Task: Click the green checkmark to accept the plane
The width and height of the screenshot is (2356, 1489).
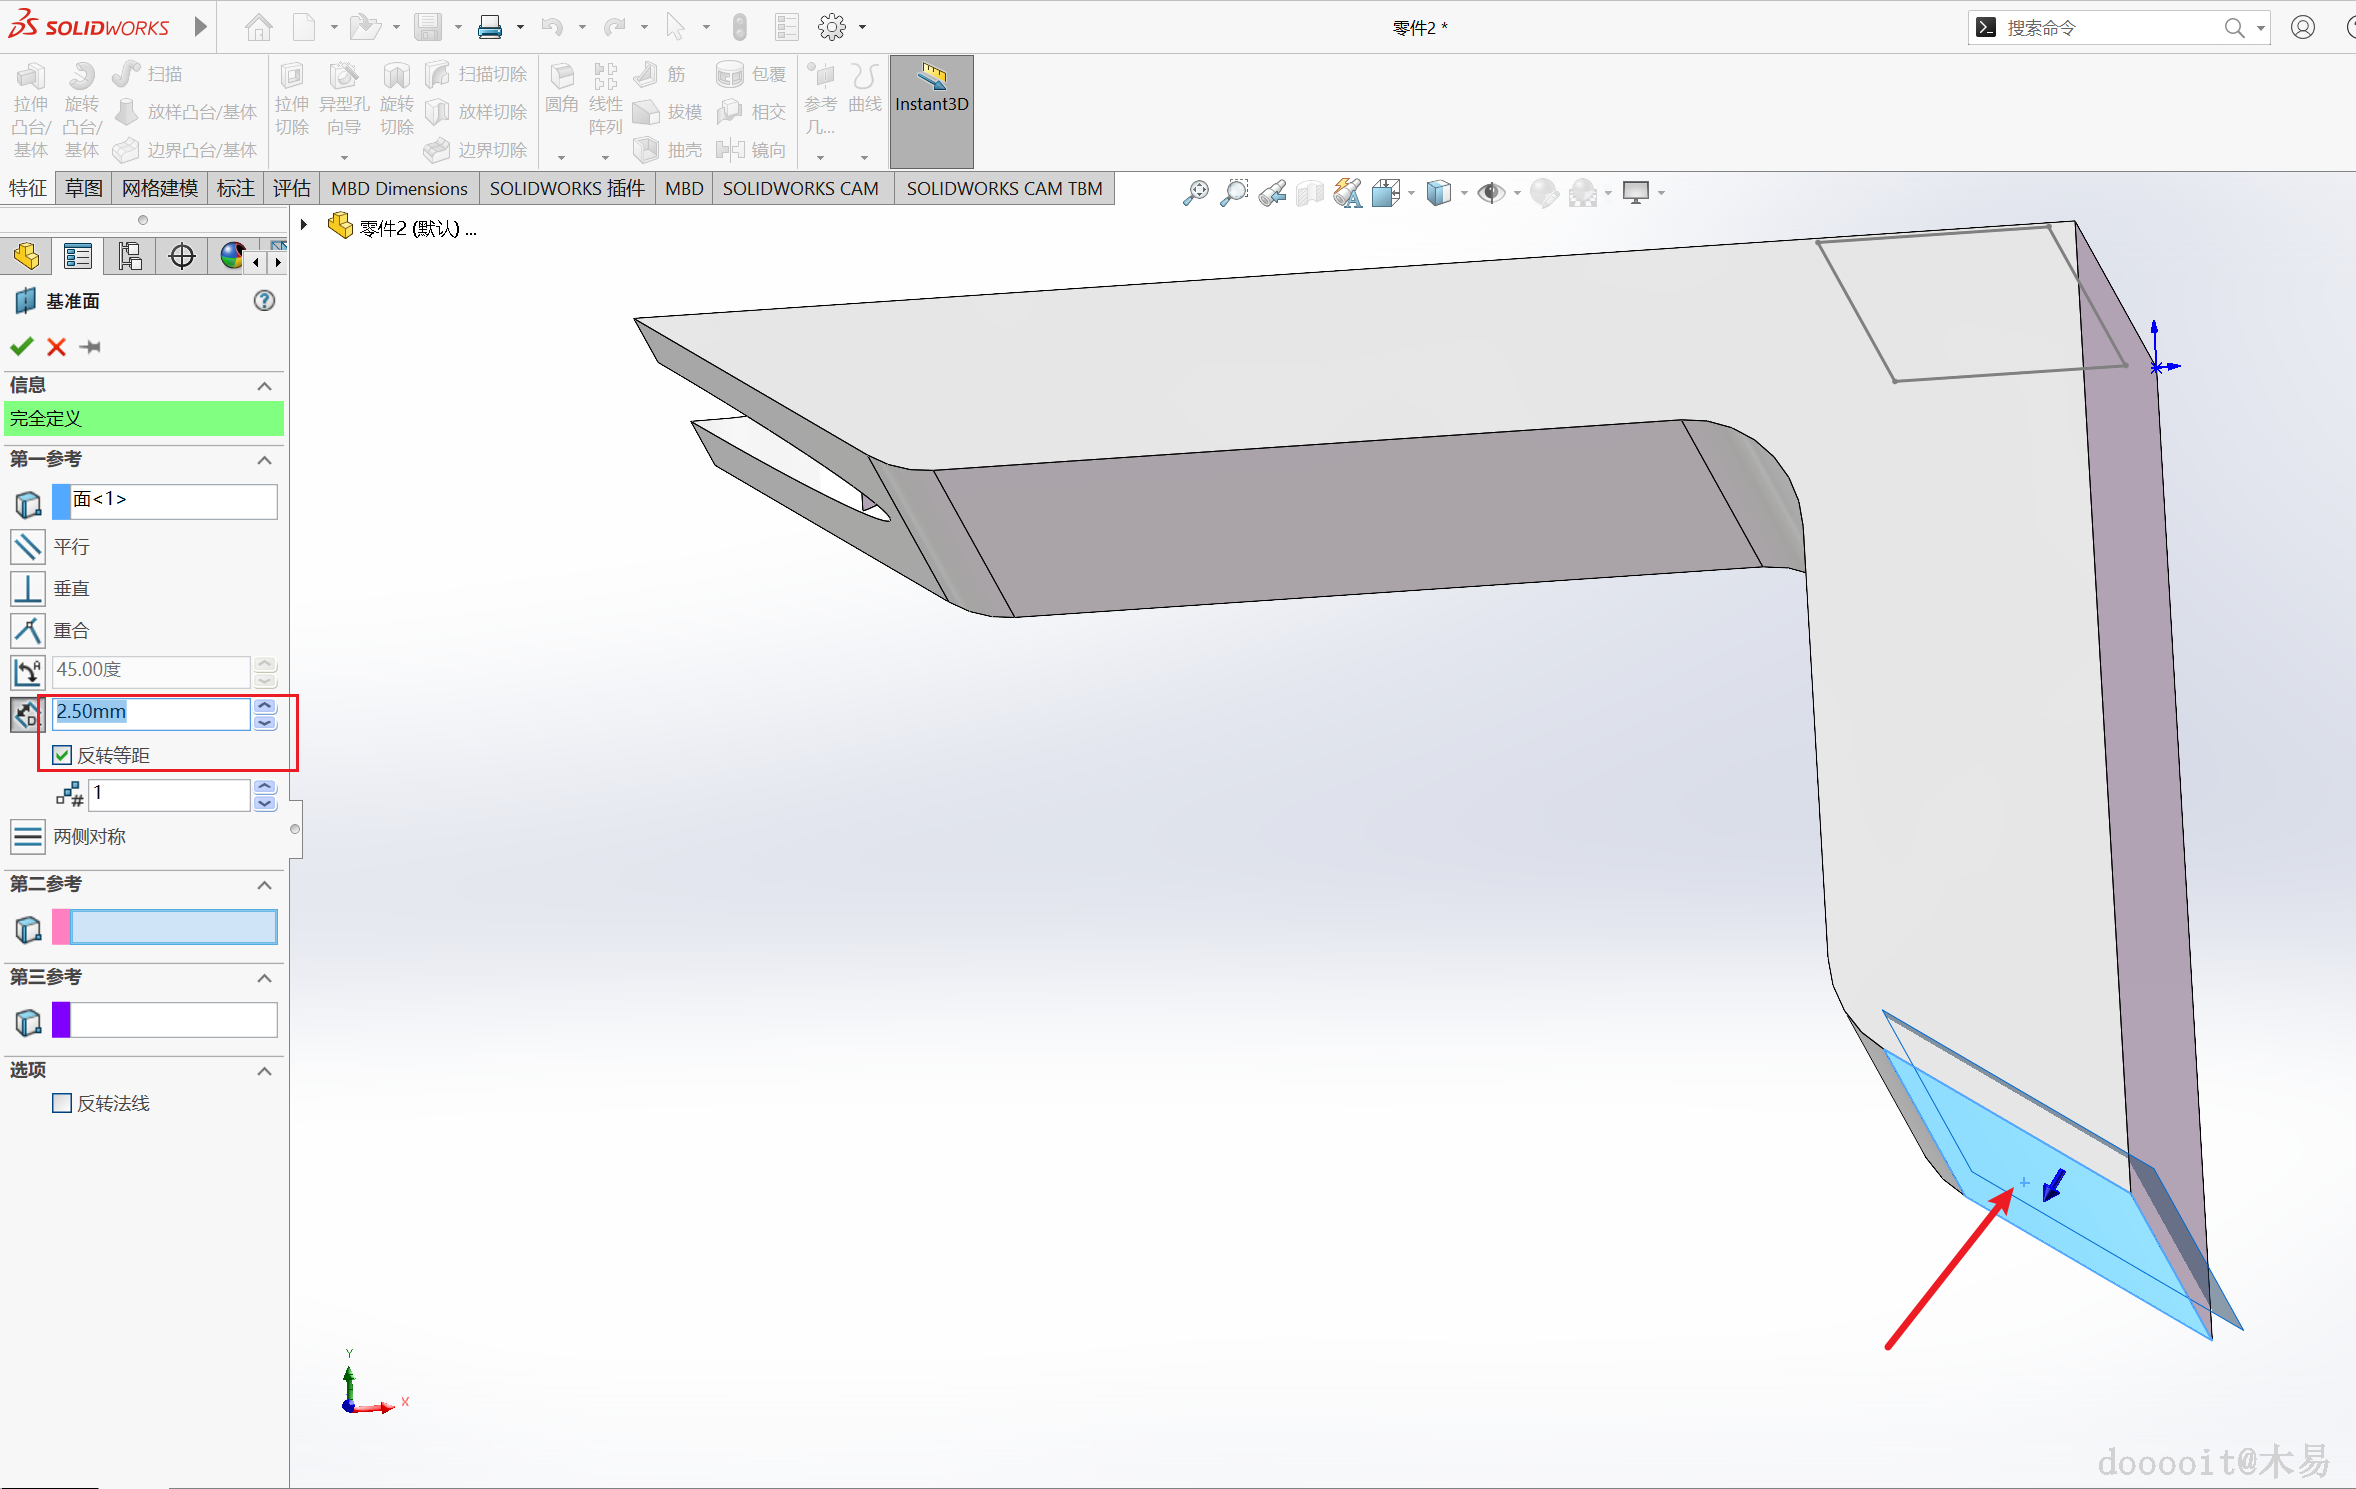Action: click(x=21, y=347)
